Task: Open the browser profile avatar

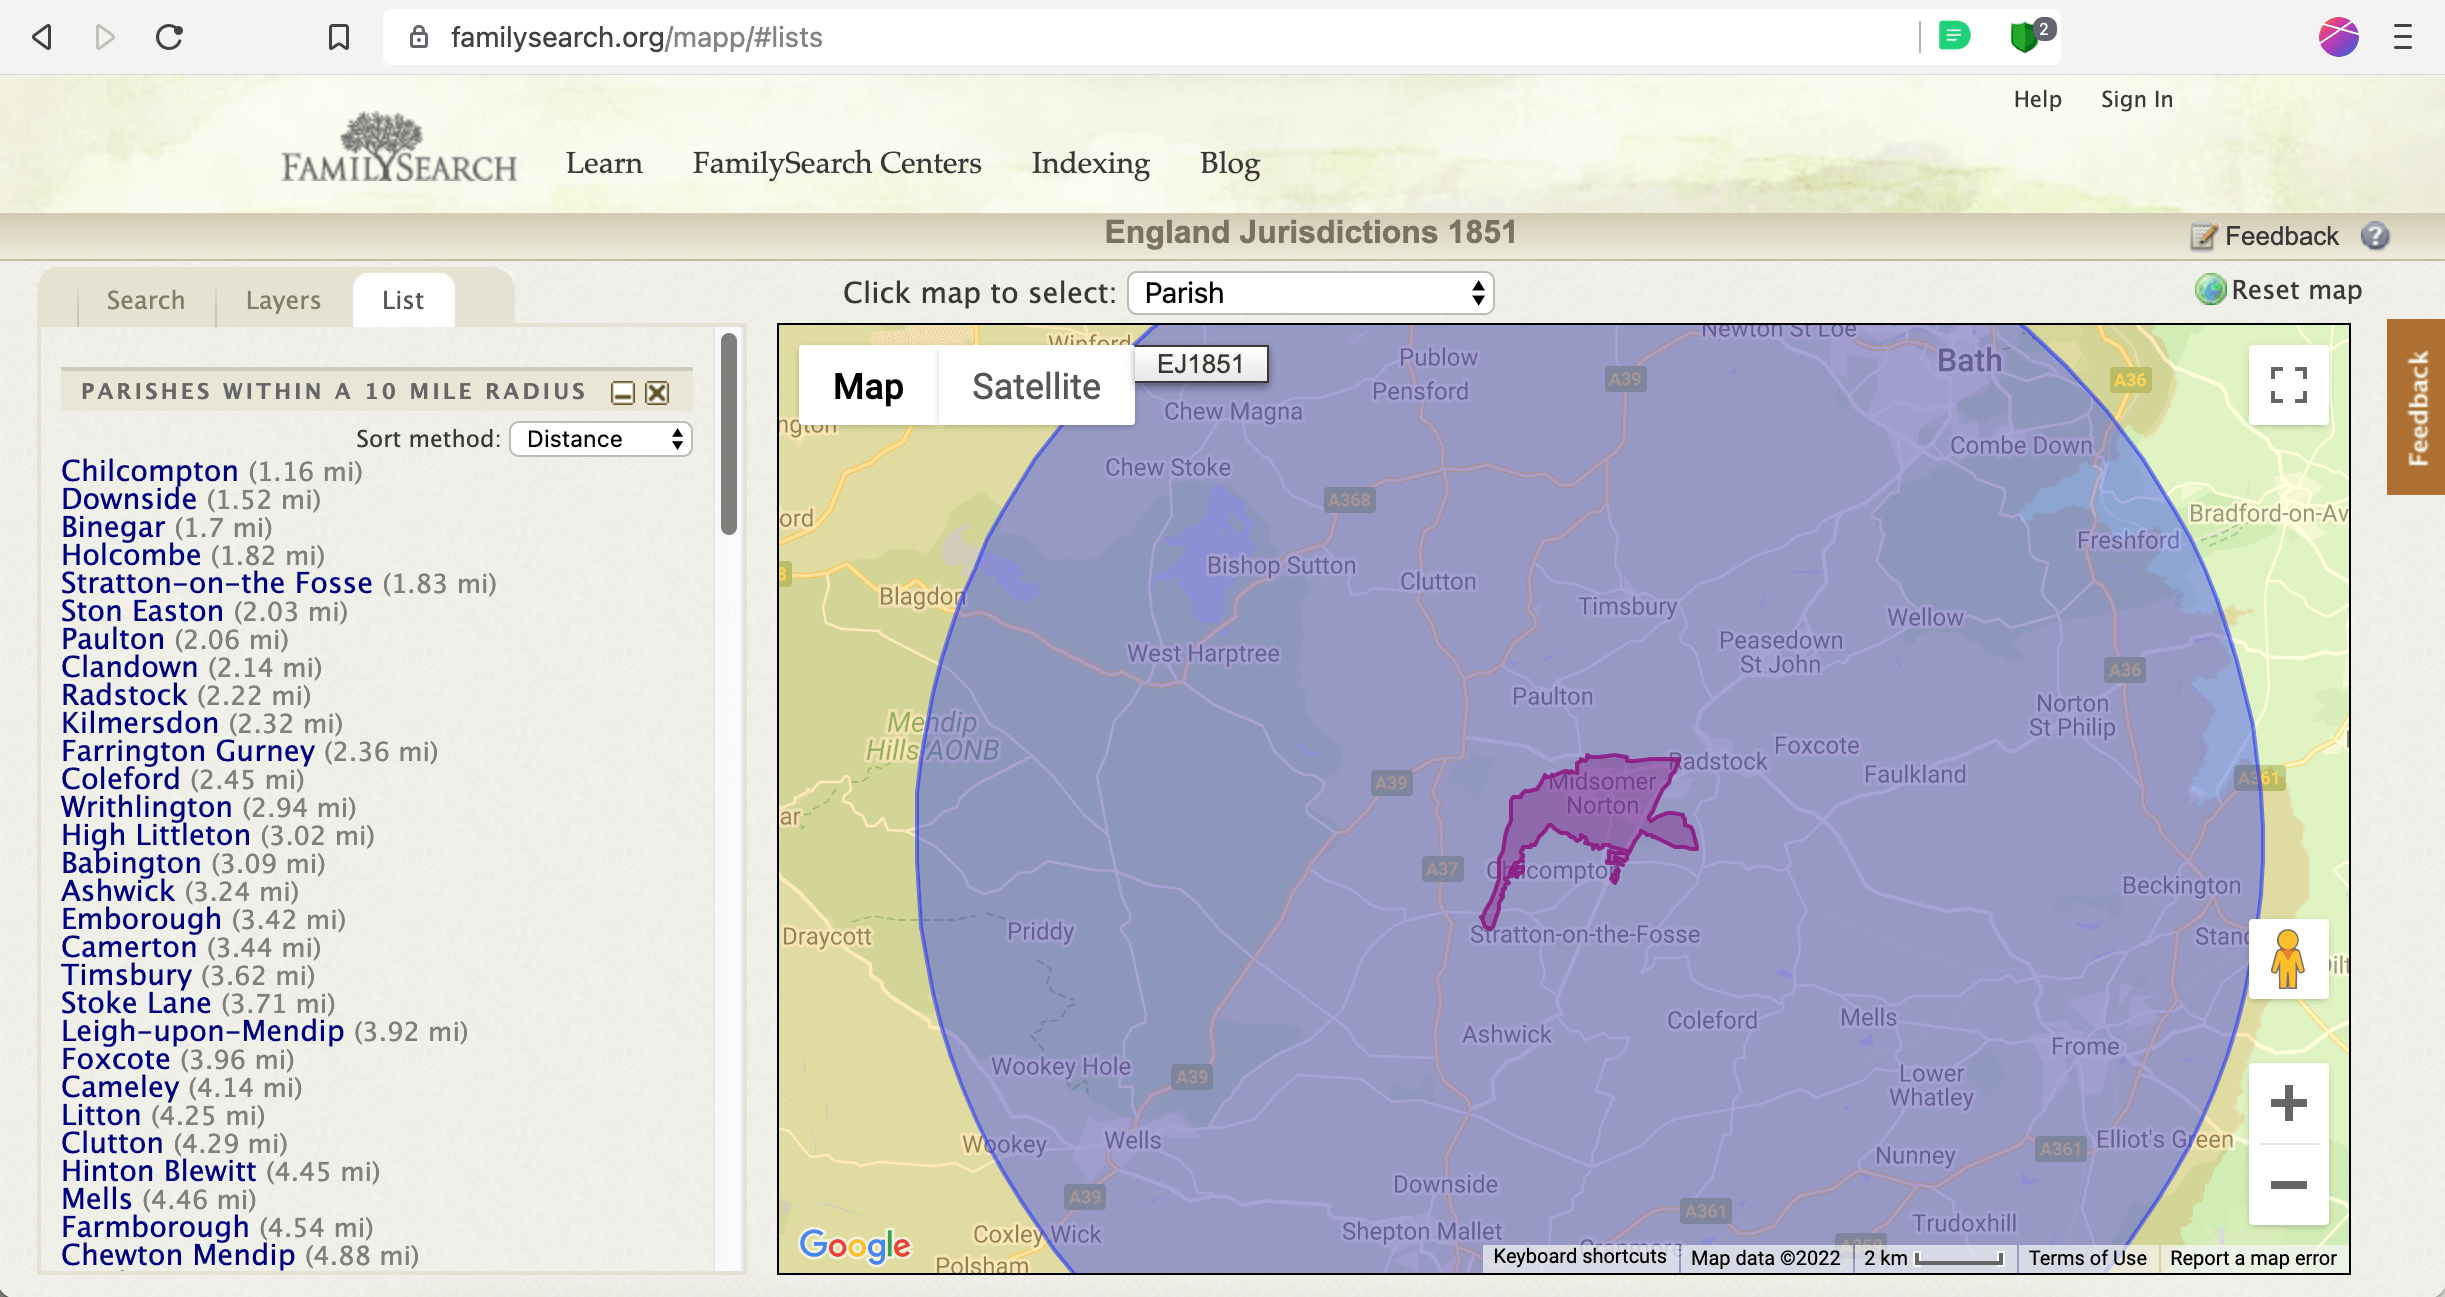Action: [x=2338, y=38]
